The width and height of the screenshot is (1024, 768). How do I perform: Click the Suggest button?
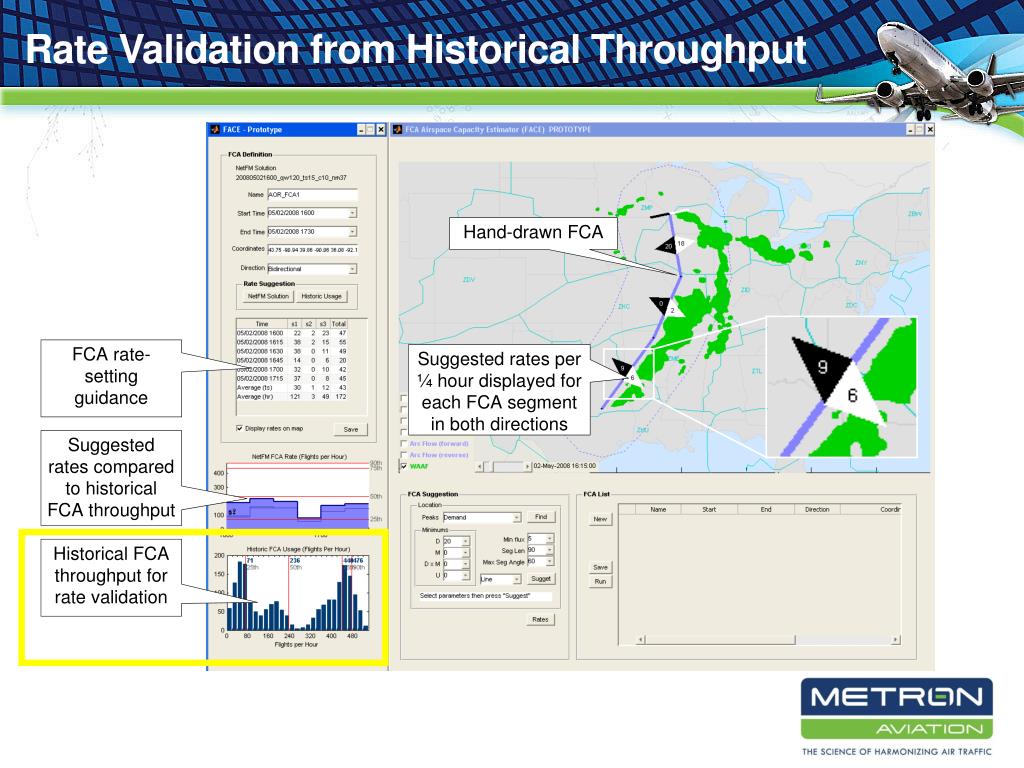541,579
